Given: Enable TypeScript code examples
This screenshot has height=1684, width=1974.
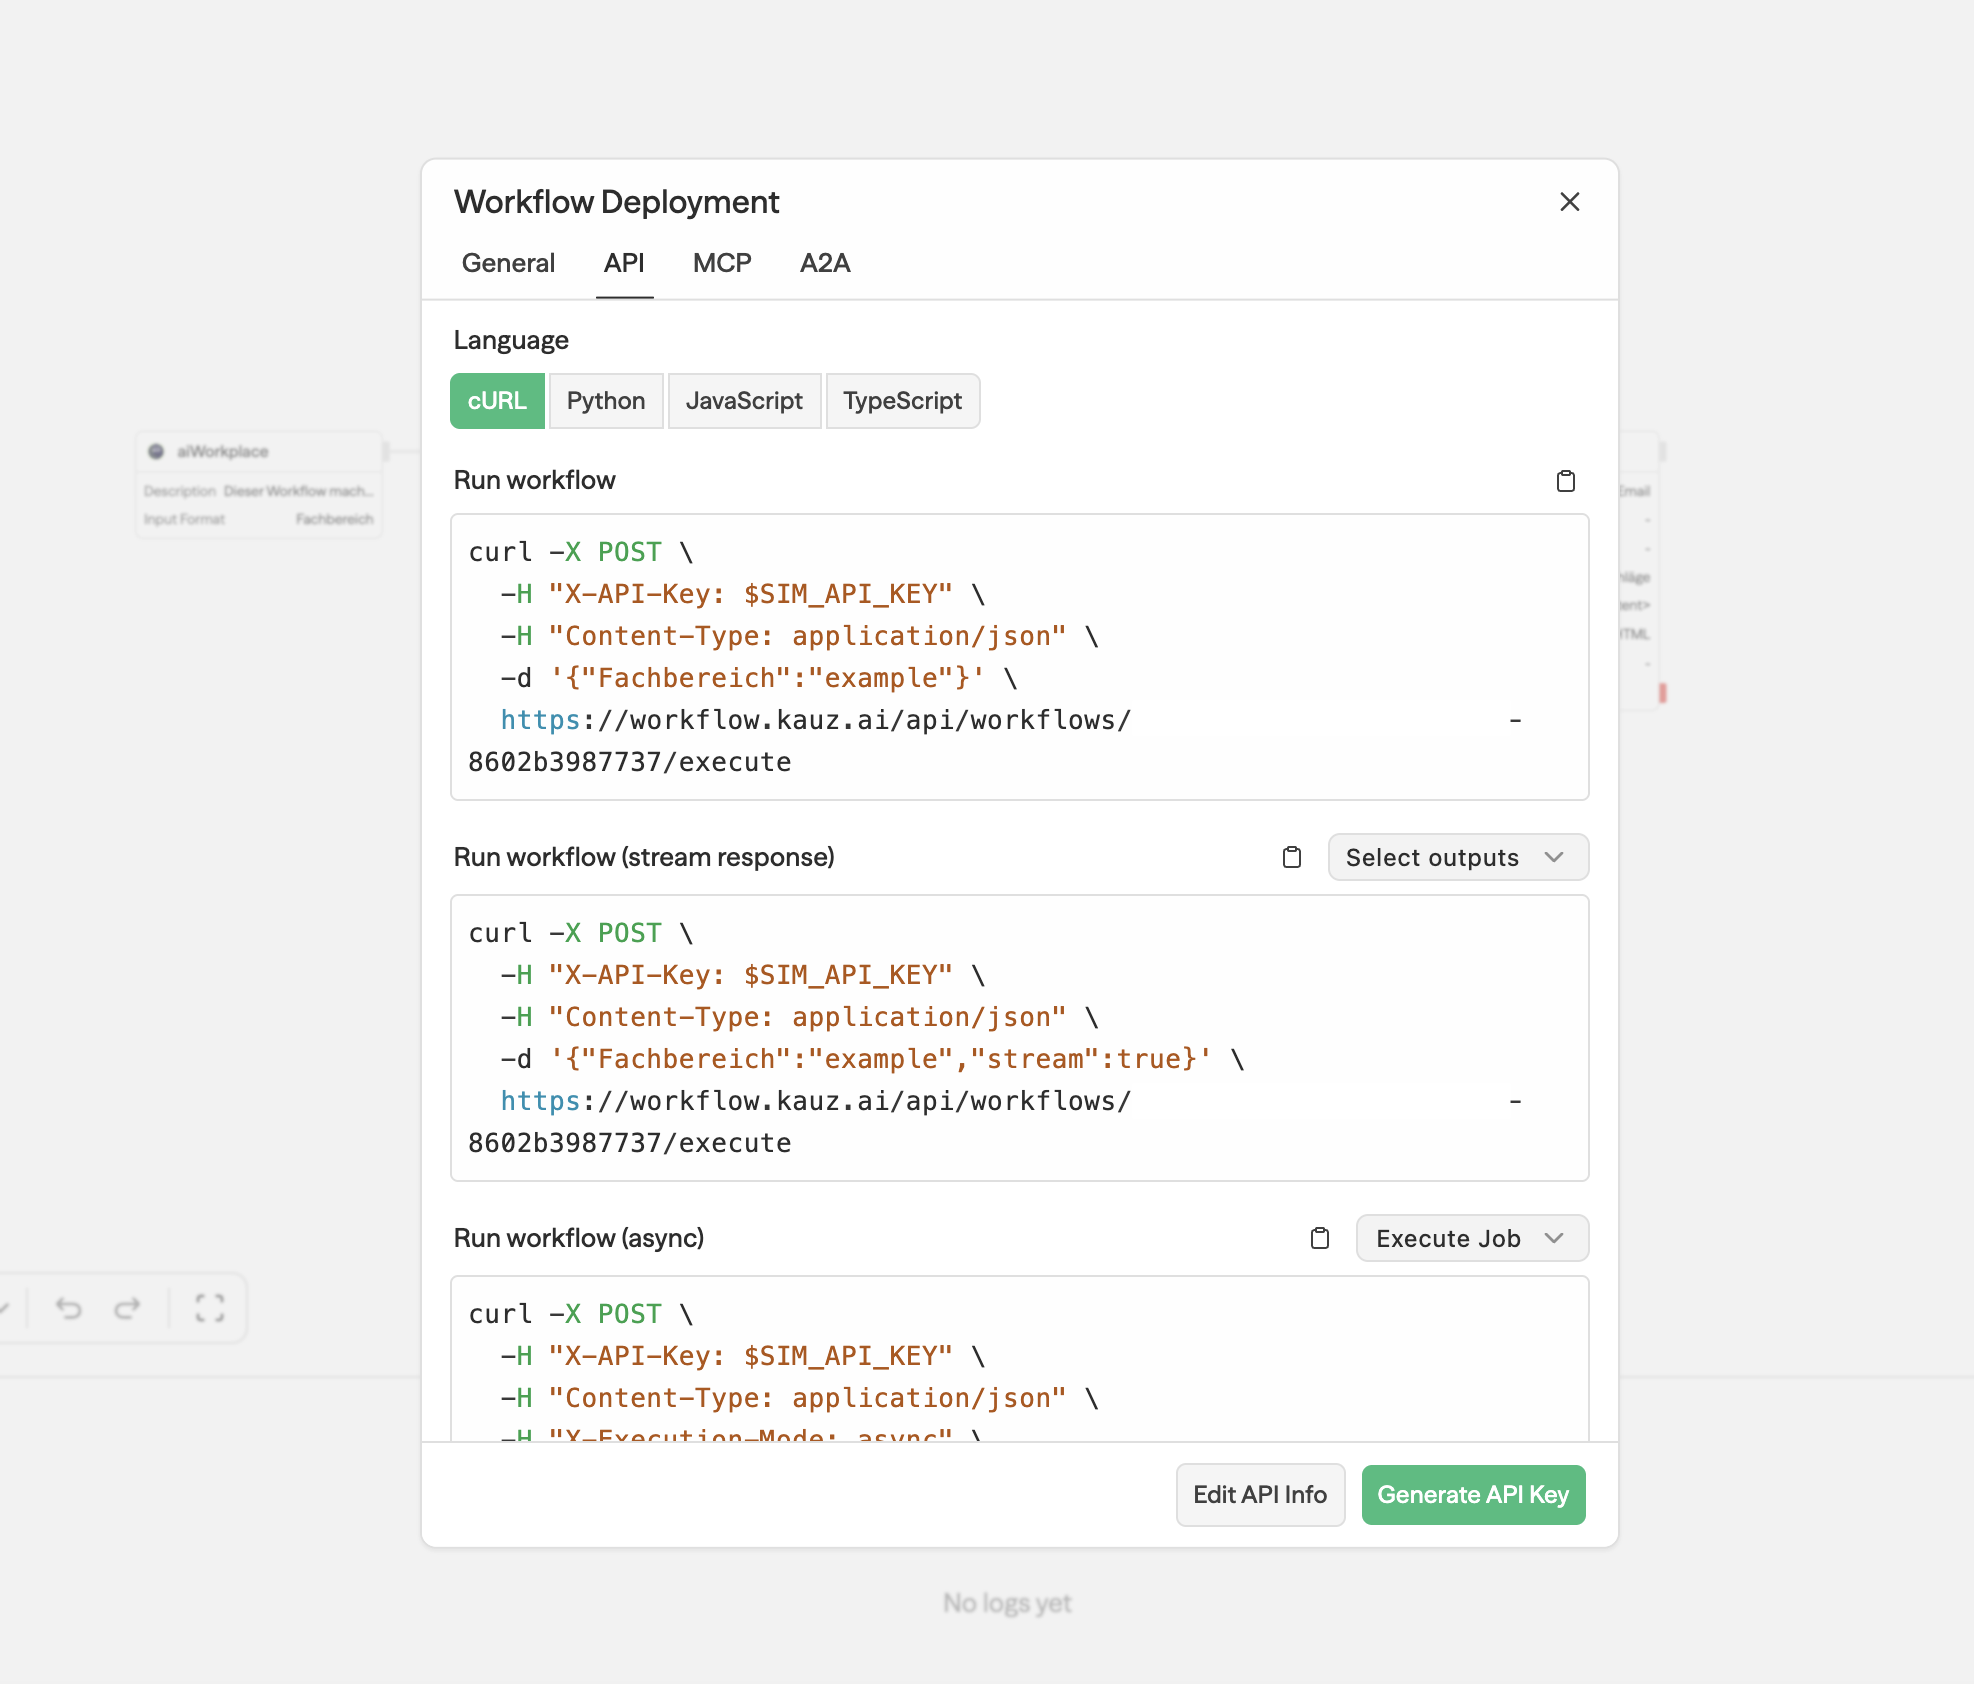Looking at the screenshot, I should click(x=901, y=400).
